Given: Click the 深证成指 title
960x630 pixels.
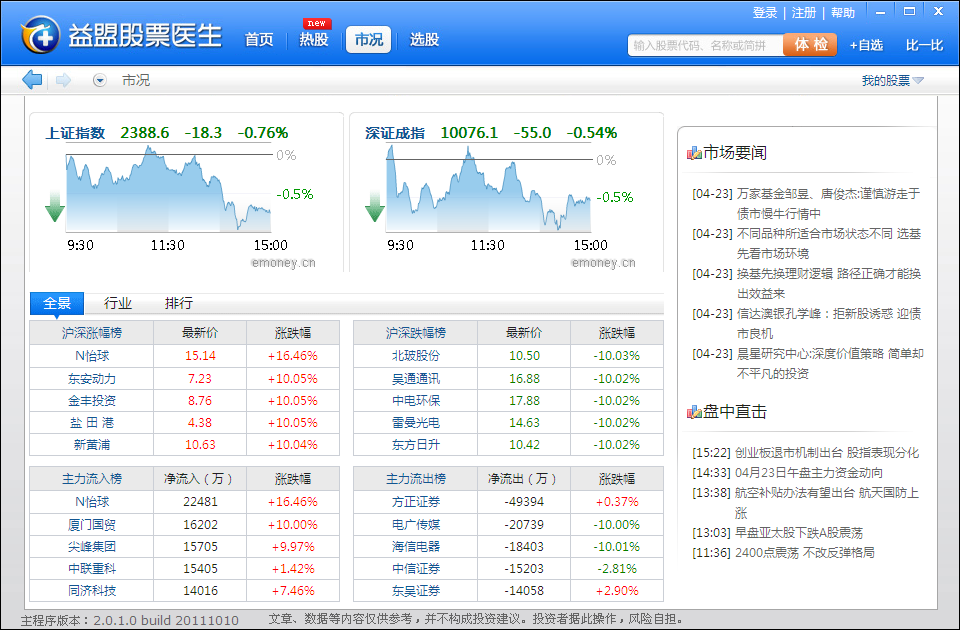Looking at the screenshot, I should click(395, 133).
